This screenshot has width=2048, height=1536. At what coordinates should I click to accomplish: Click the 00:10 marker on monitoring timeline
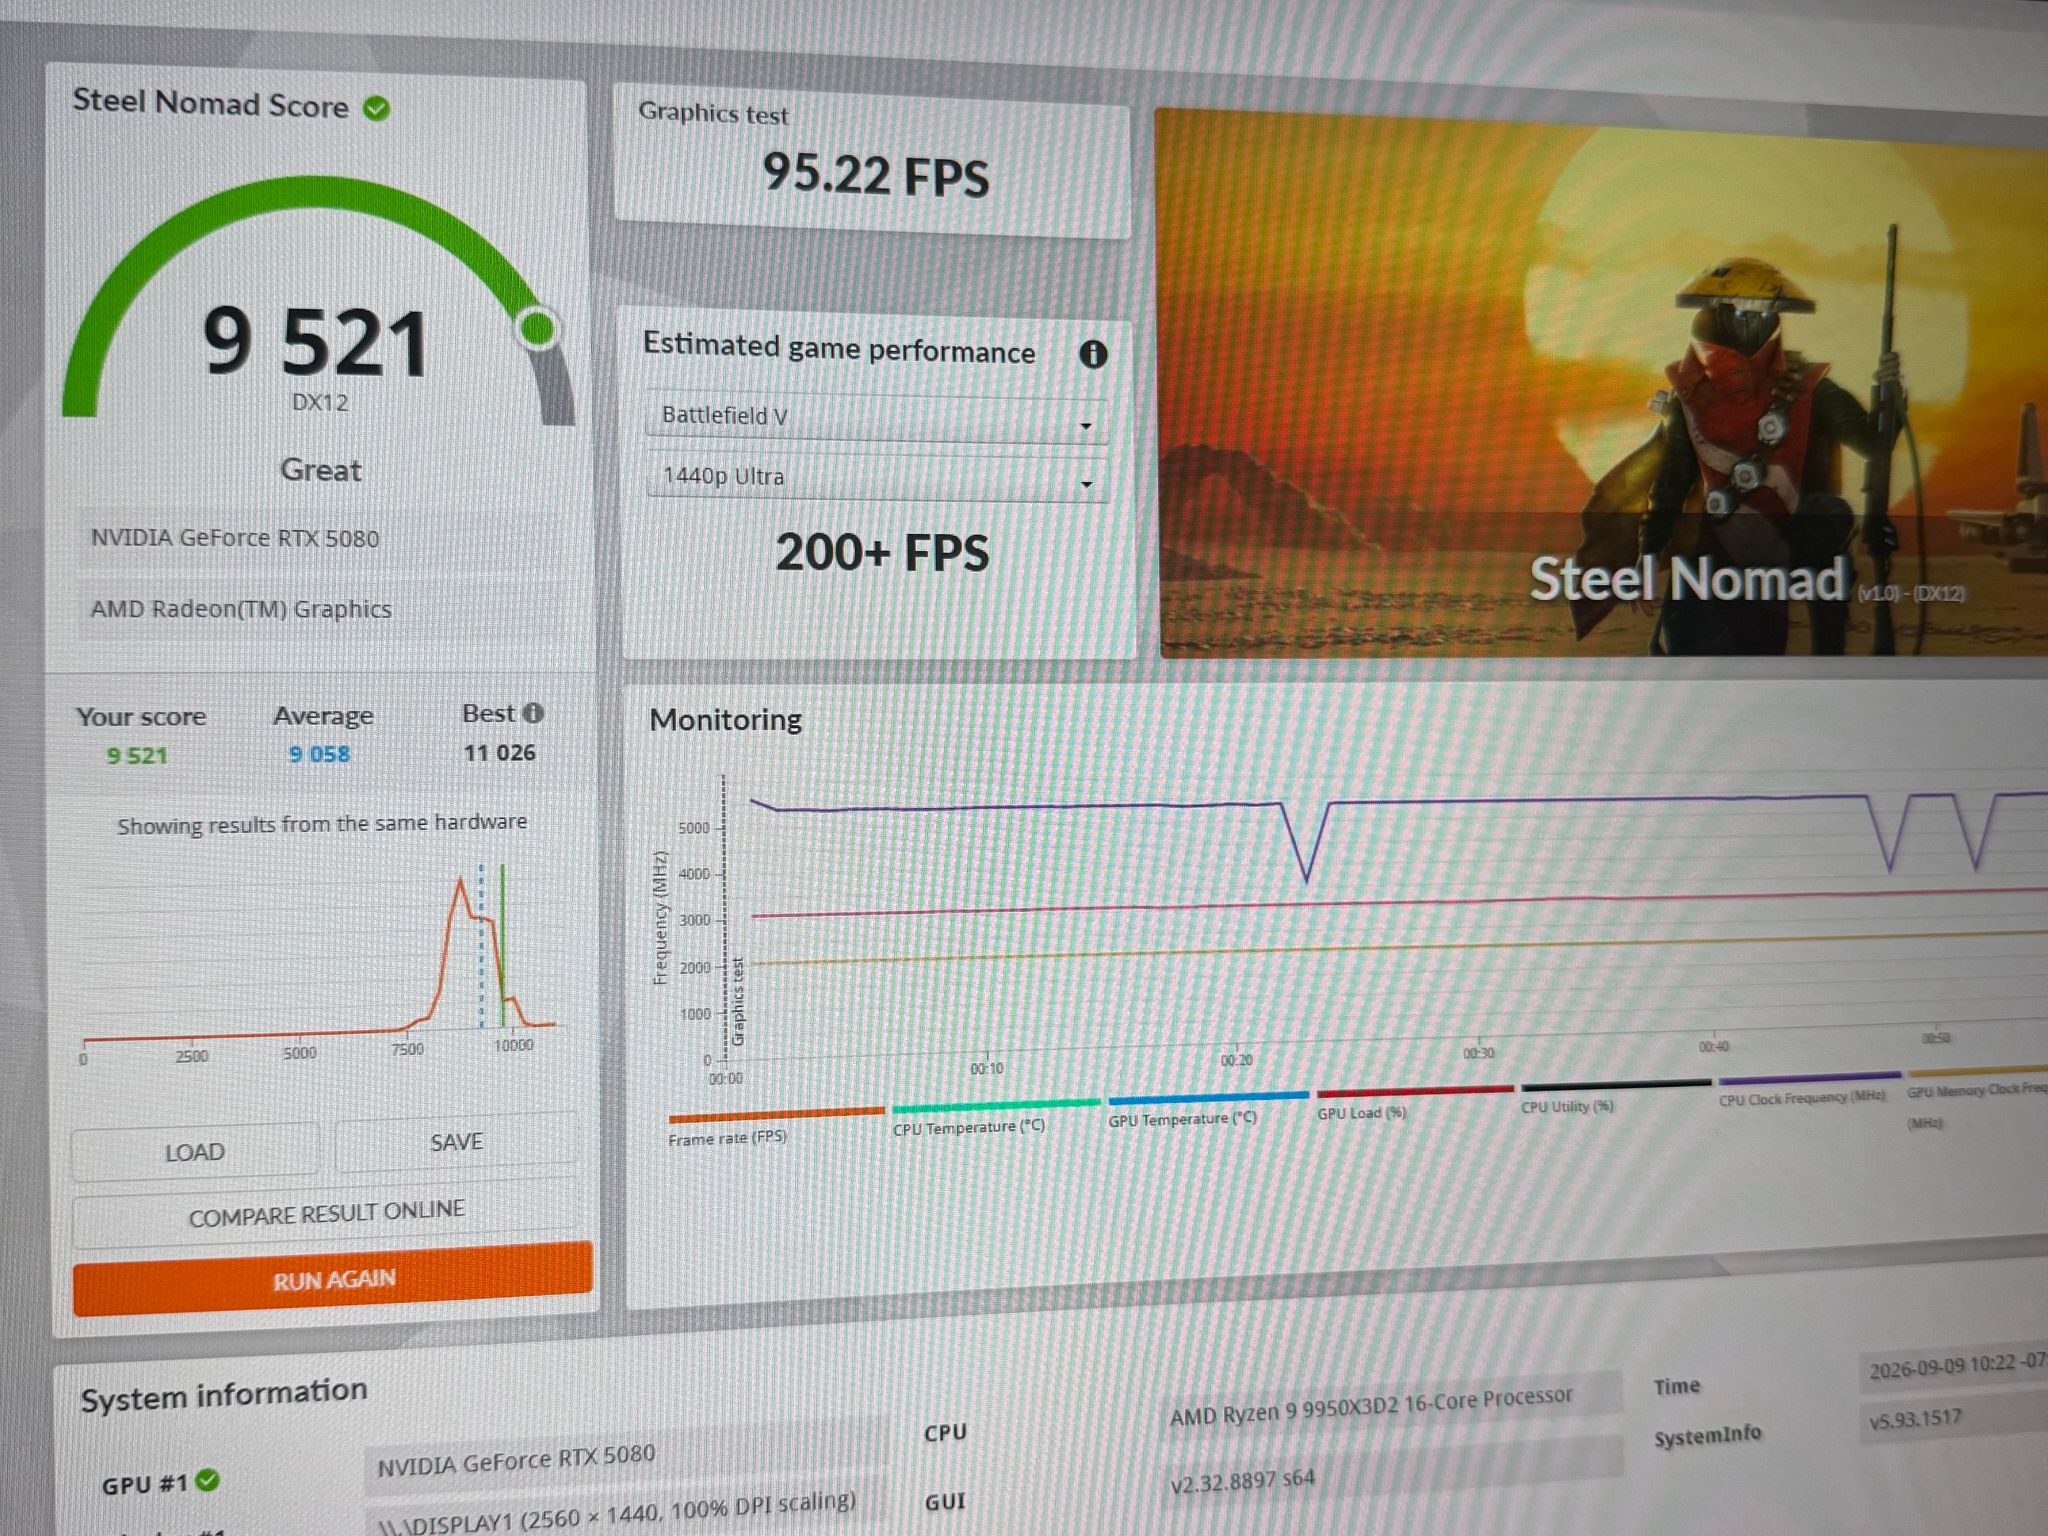pos(986,1069)
